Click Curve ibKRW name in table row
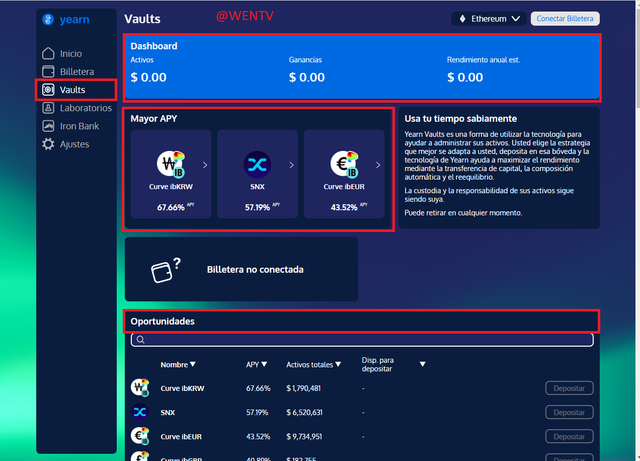The image size is (640, 461). (x=182, y=388)
